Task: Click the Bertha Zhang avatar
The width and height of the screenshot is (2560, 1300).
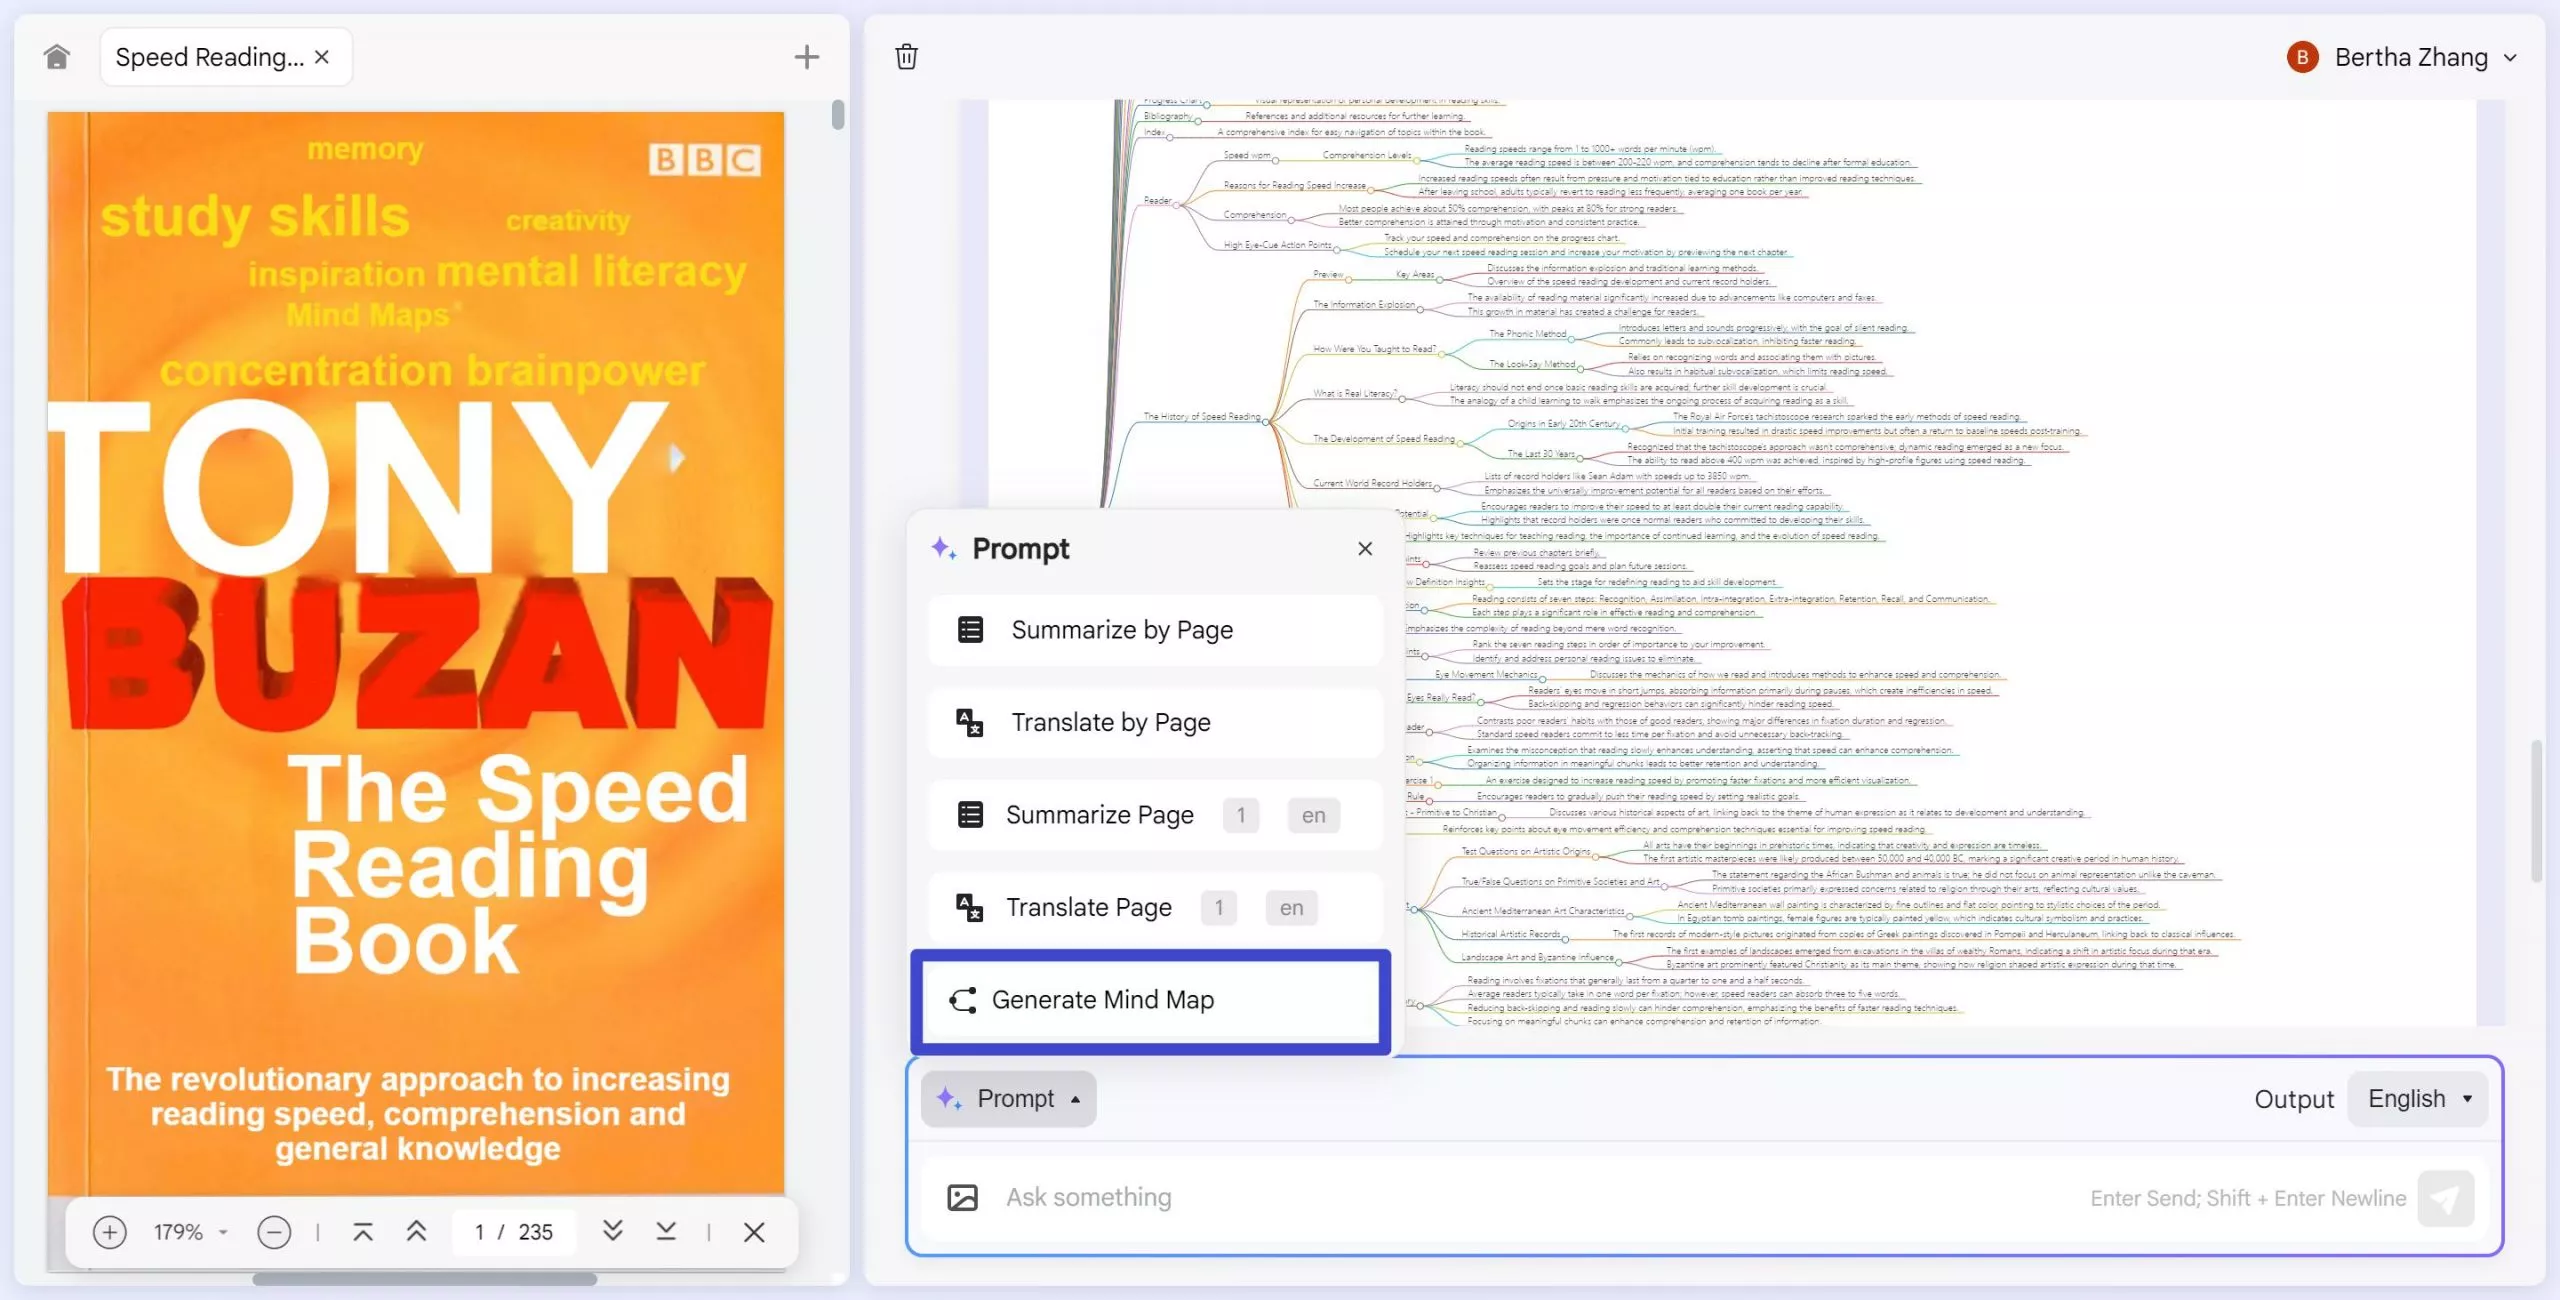Action: tap(2302, 57)
